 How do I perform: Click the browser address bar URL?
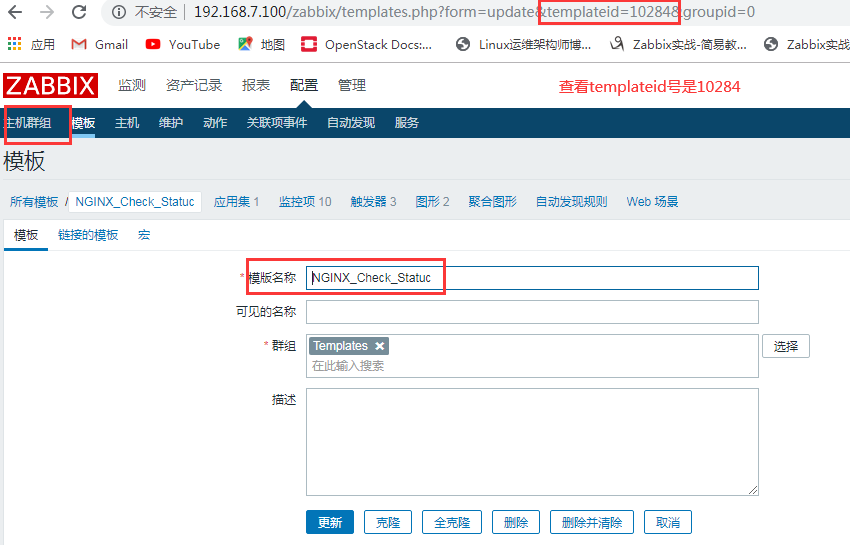click(x=474, y=12)
